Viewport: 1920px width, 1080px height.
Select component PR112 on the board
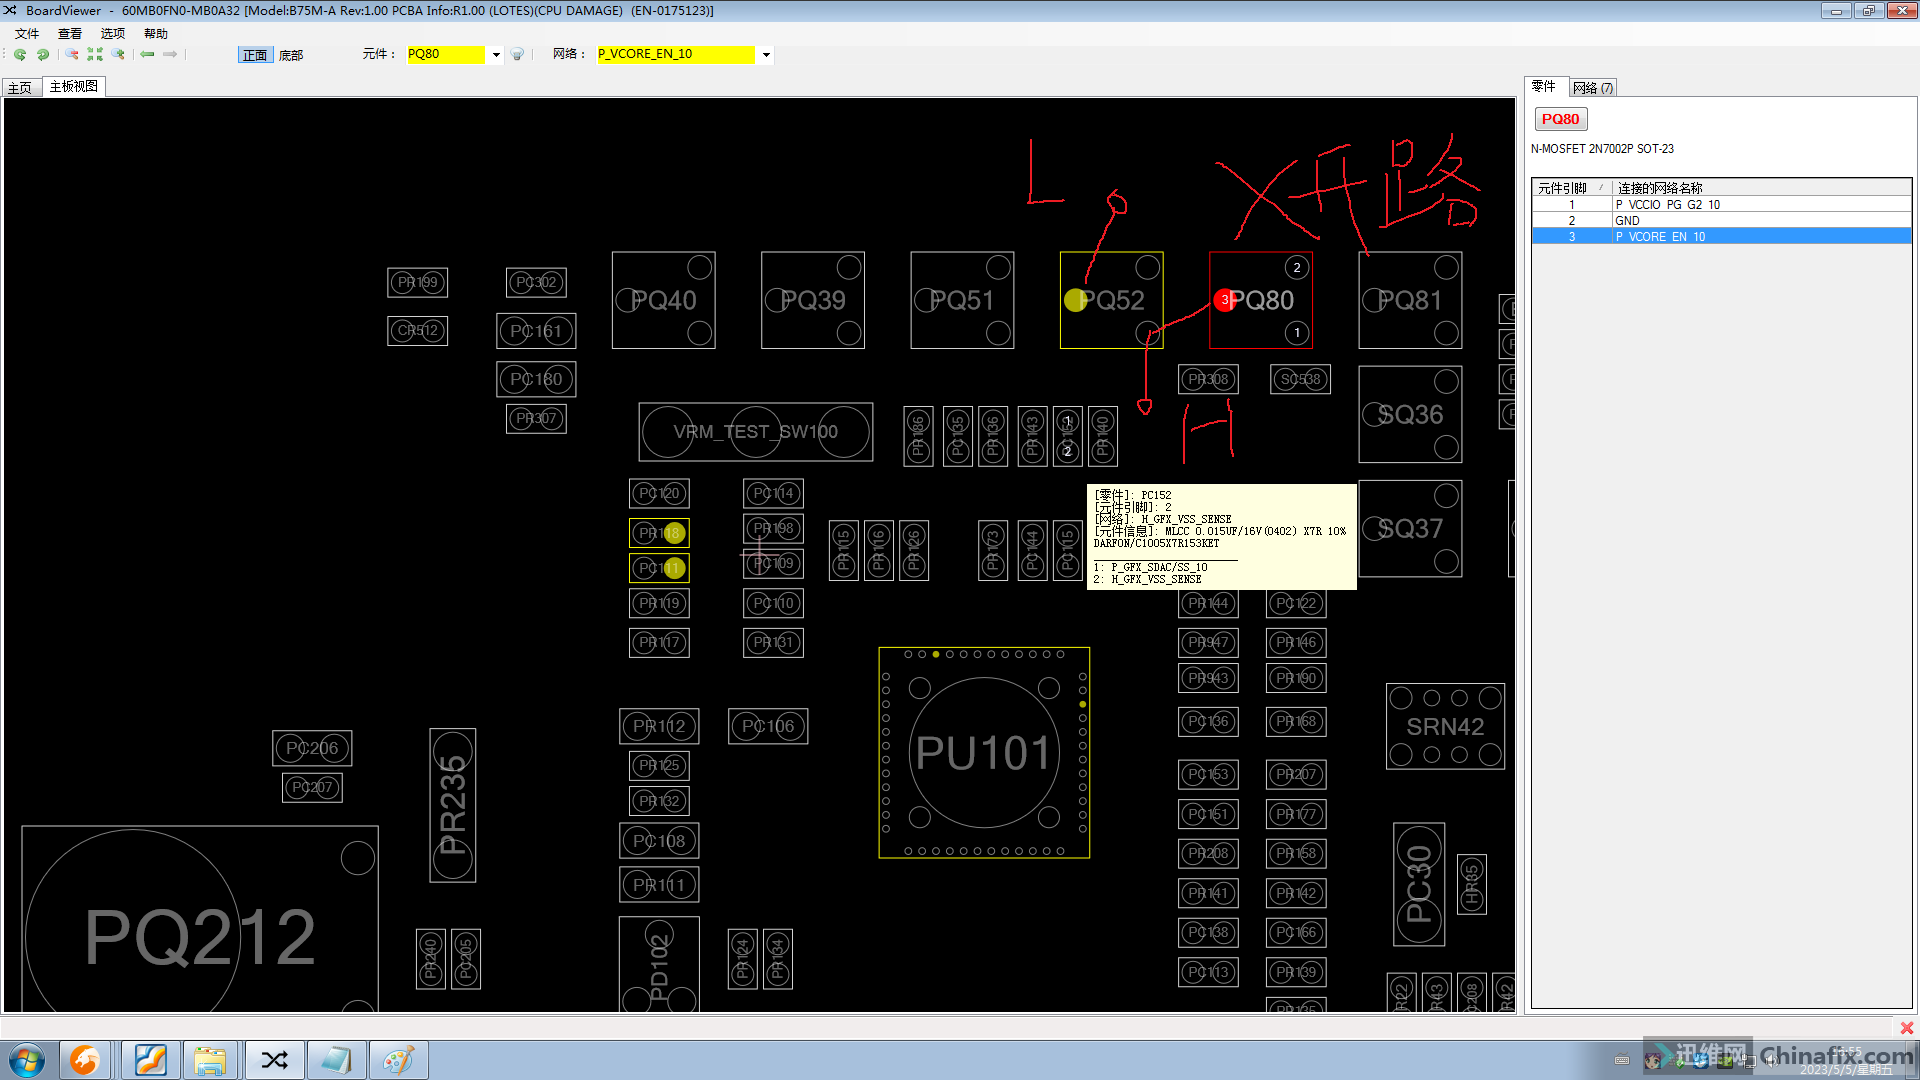click(x=659, y=726)
